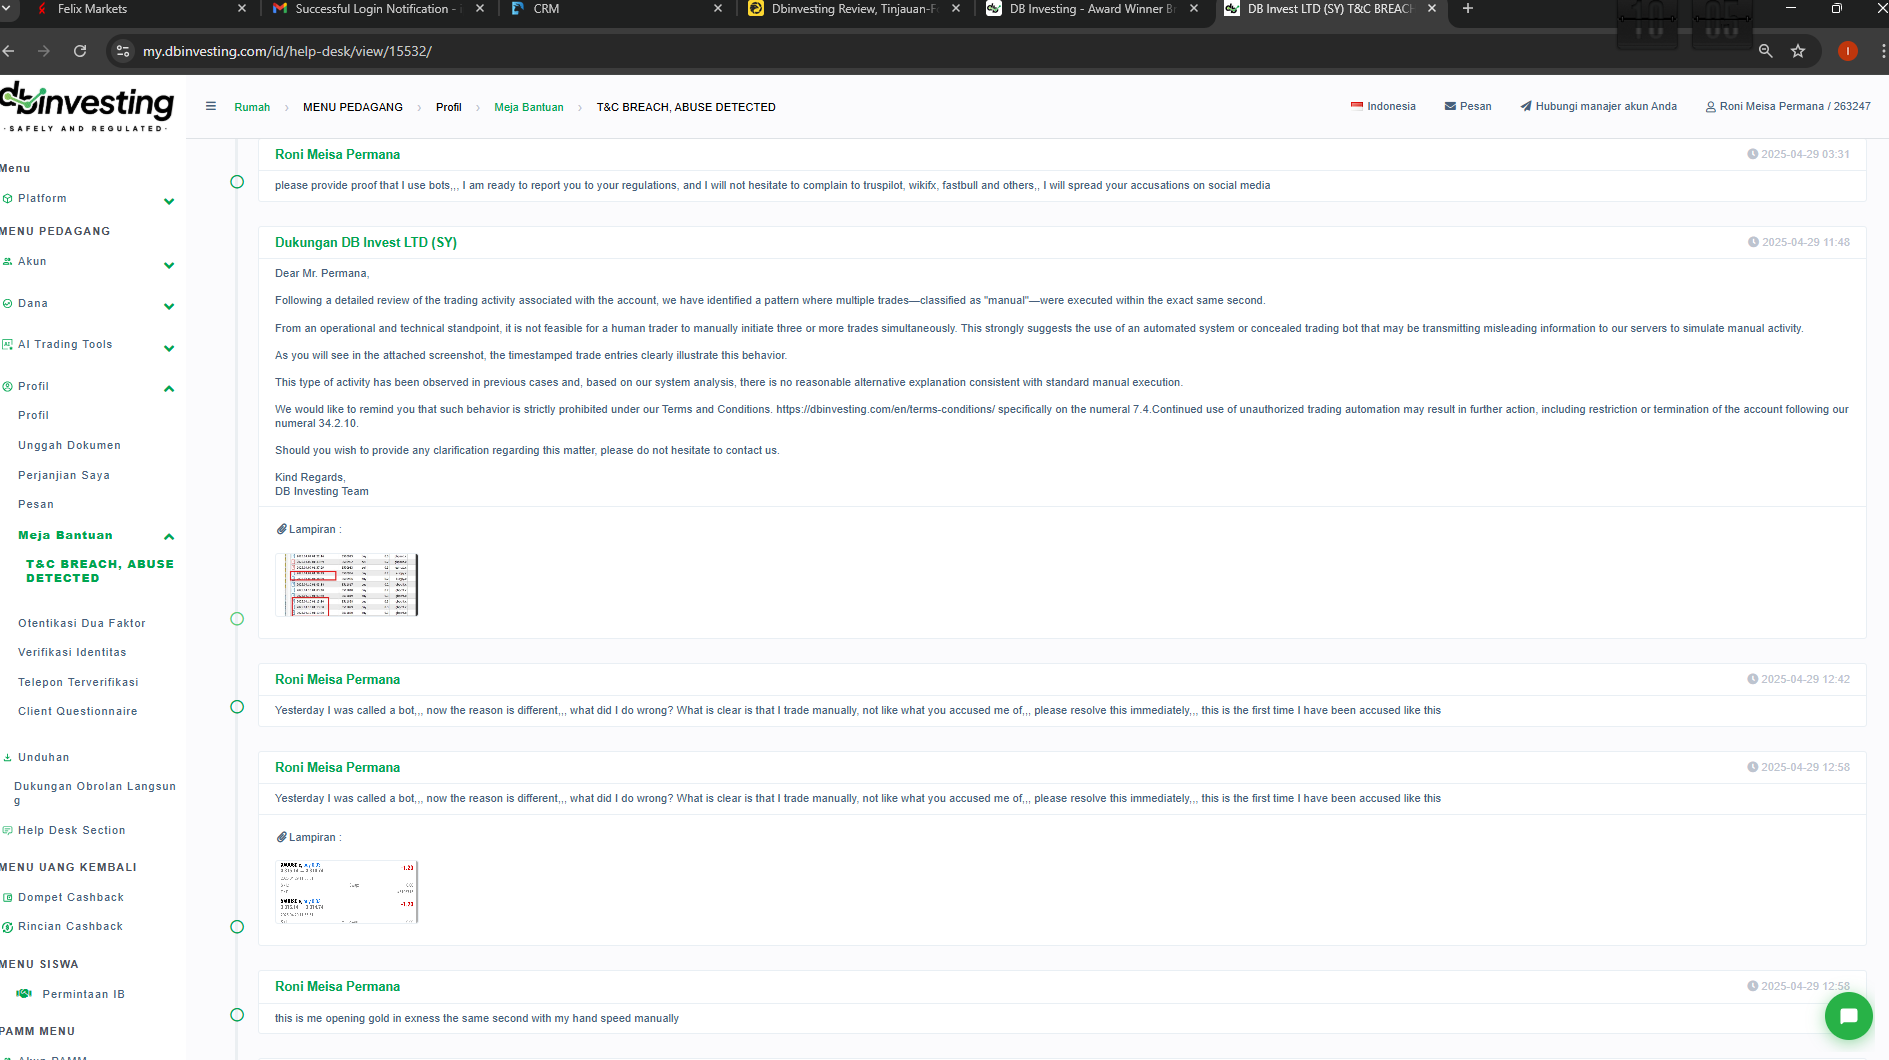Viewport: 1889px width, 1060px height.
Task: Bookmark page with the star icon
Action: coord(1798,51)
